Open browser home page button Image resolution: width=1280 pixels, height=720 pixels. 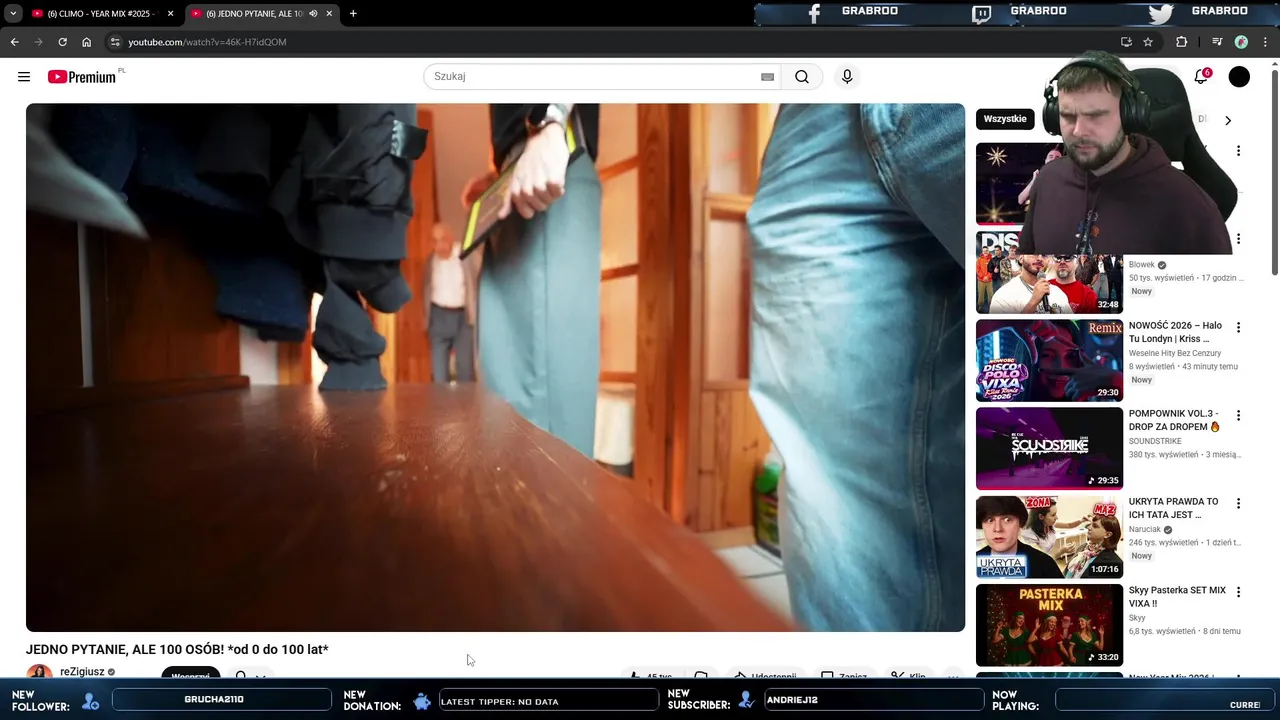tap(86, 42)
